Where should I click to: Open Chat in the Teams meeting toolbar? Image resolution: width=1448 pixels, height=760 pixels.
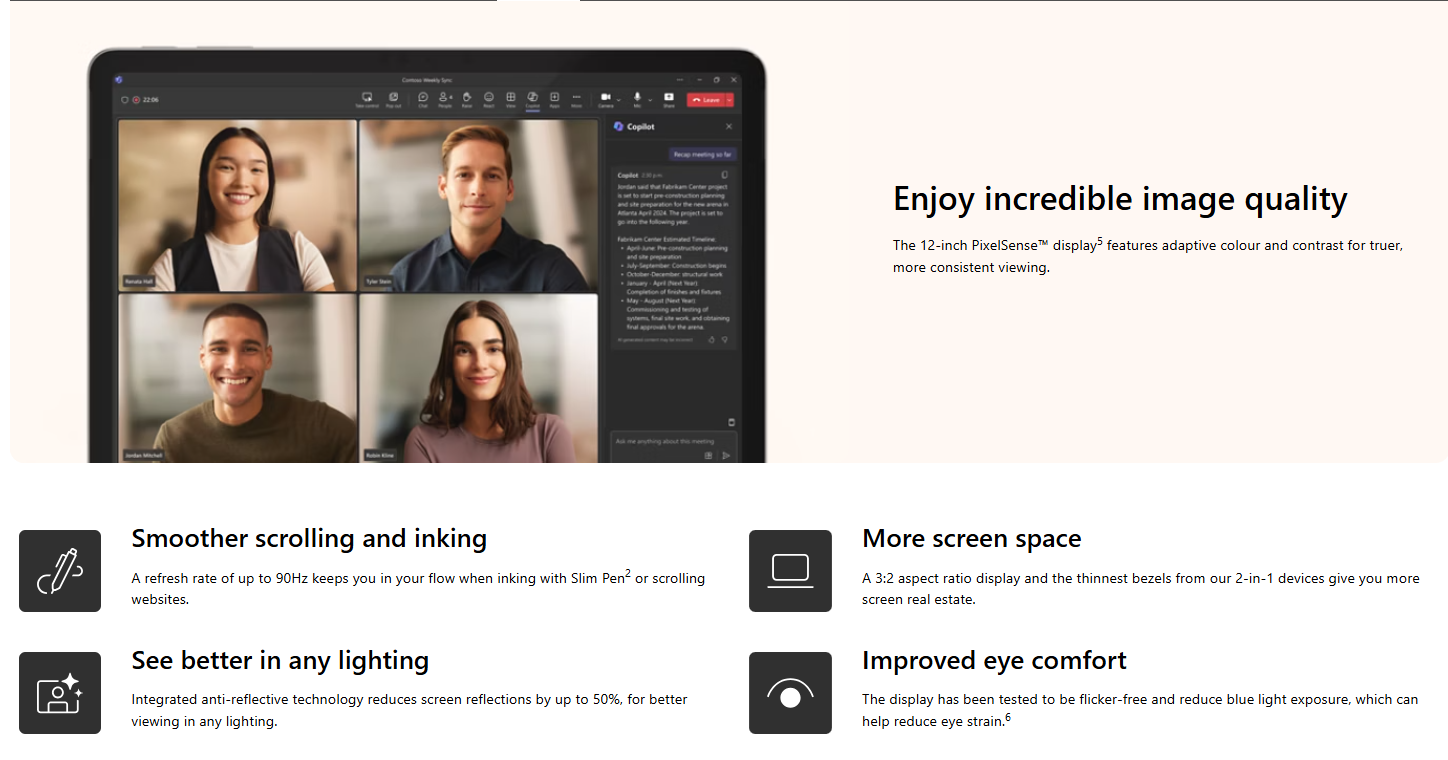pyautogui.click(x=423, y=98)
